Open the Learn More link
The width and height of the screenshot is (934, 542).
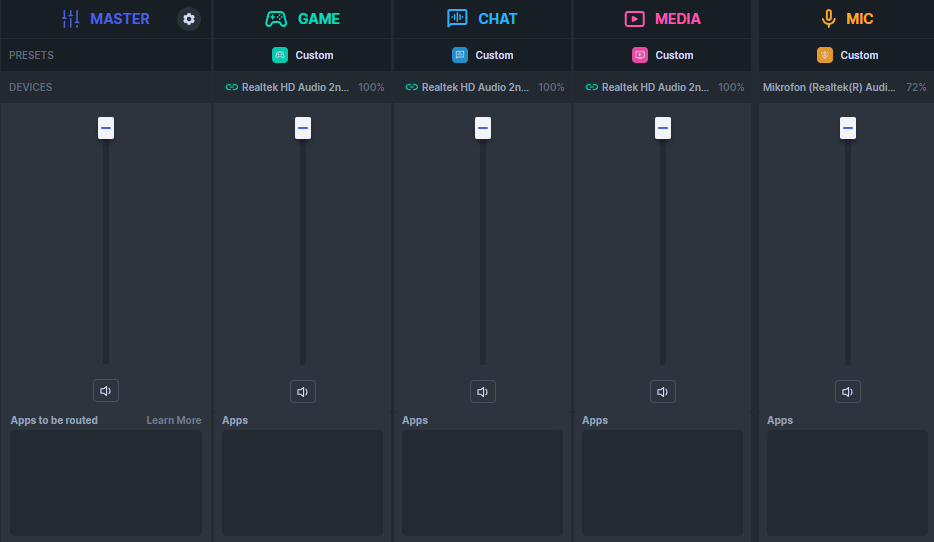coord(174,420)
